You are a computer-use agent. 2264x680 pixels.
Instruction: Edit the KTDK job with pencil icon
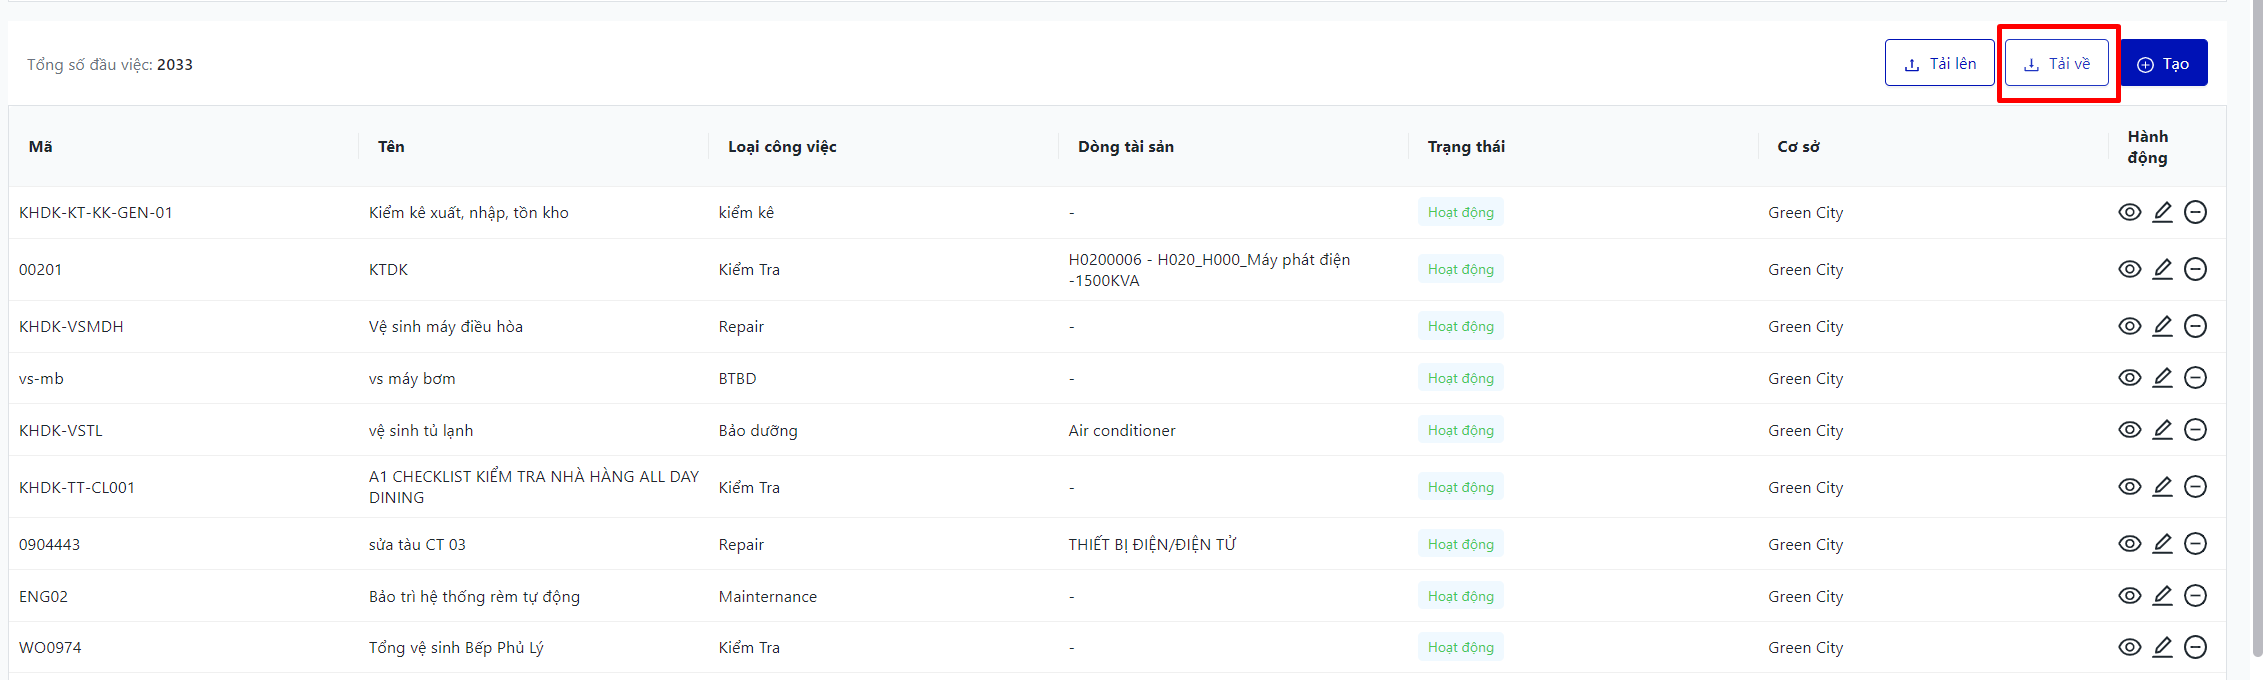2162,269
